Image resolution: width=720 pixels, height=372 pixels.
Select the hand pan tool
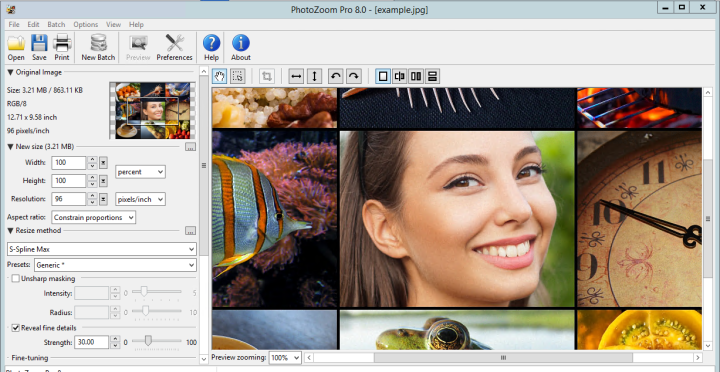click(219, 76)
